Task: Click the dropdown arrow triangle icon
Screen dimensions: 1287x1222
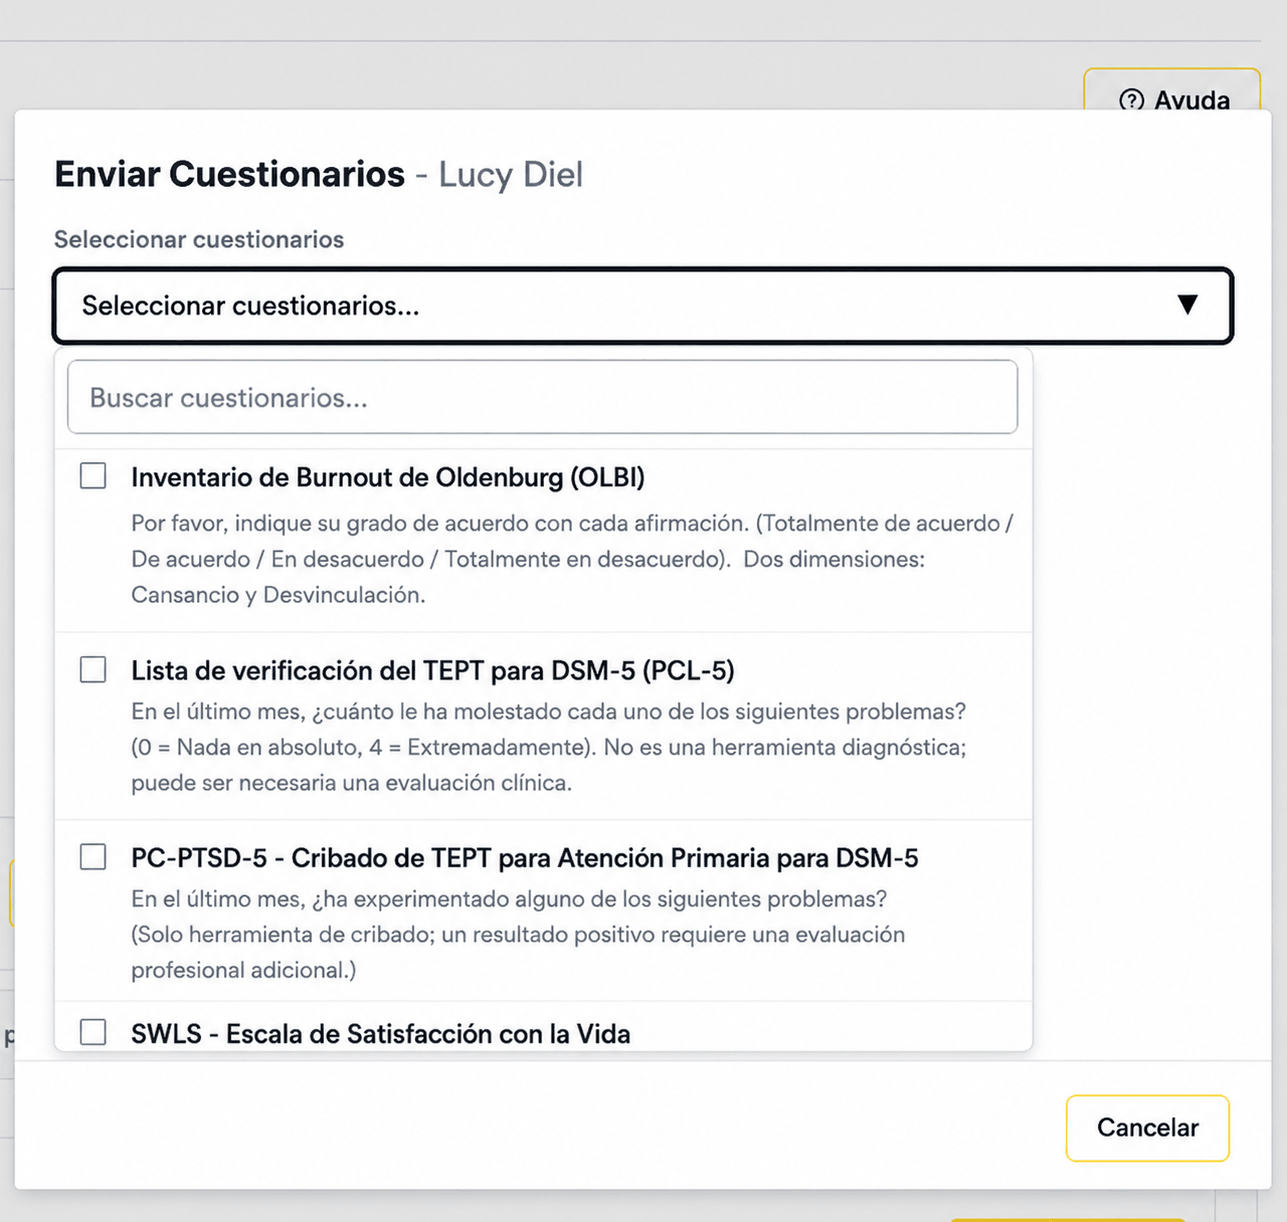Action: 1187,305
